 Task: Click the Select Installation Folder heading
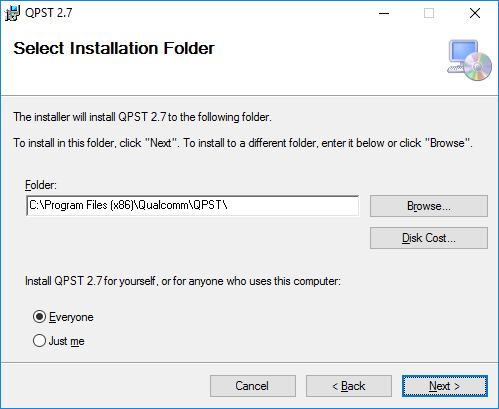pyautogui.click(x=114, y=49)
